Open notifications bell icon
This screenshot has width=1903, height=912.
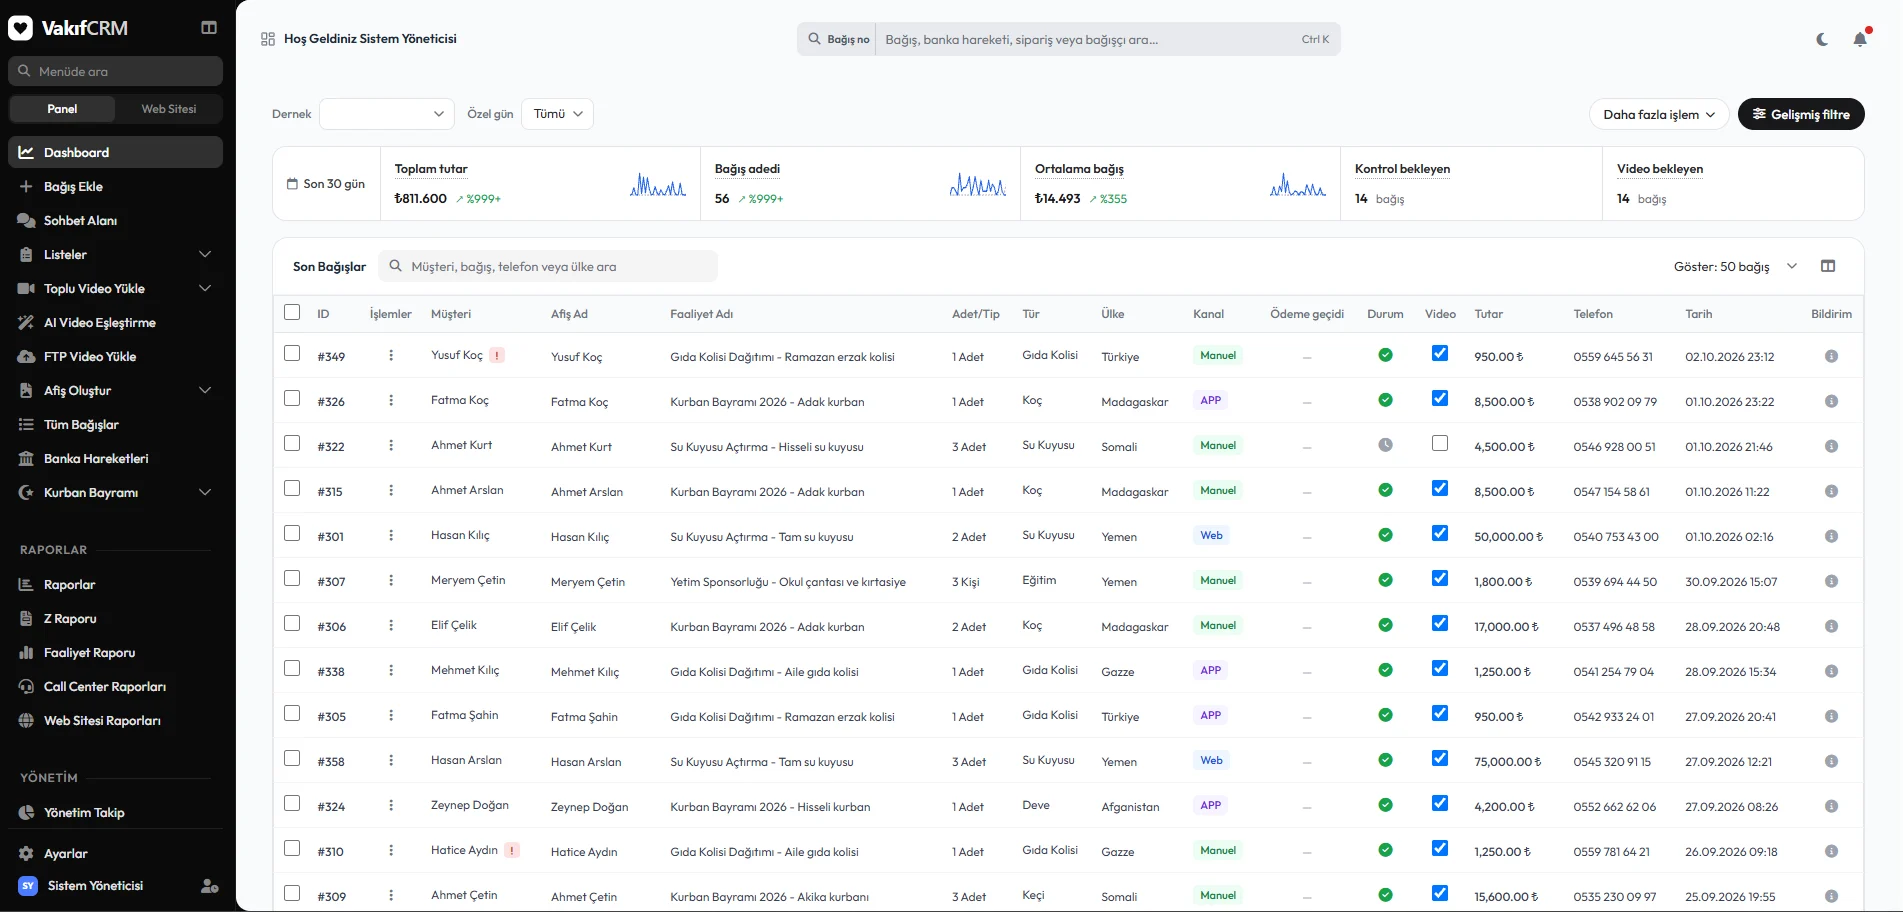click(1860, 39)
